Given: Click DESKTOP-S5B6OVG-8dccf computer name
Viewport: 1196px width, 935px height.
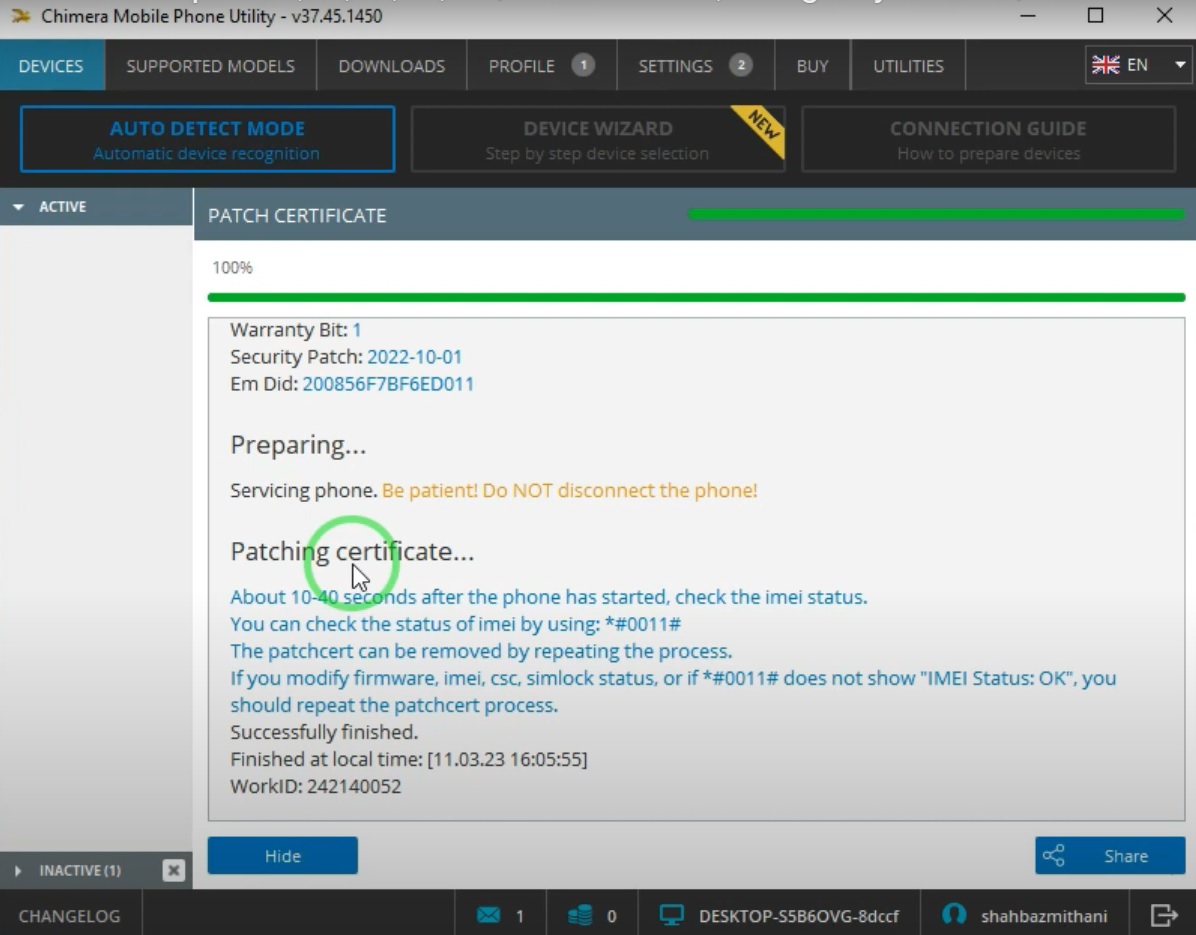Looking at the screenshot, I should pyautogui.click(x=799, y=915).
